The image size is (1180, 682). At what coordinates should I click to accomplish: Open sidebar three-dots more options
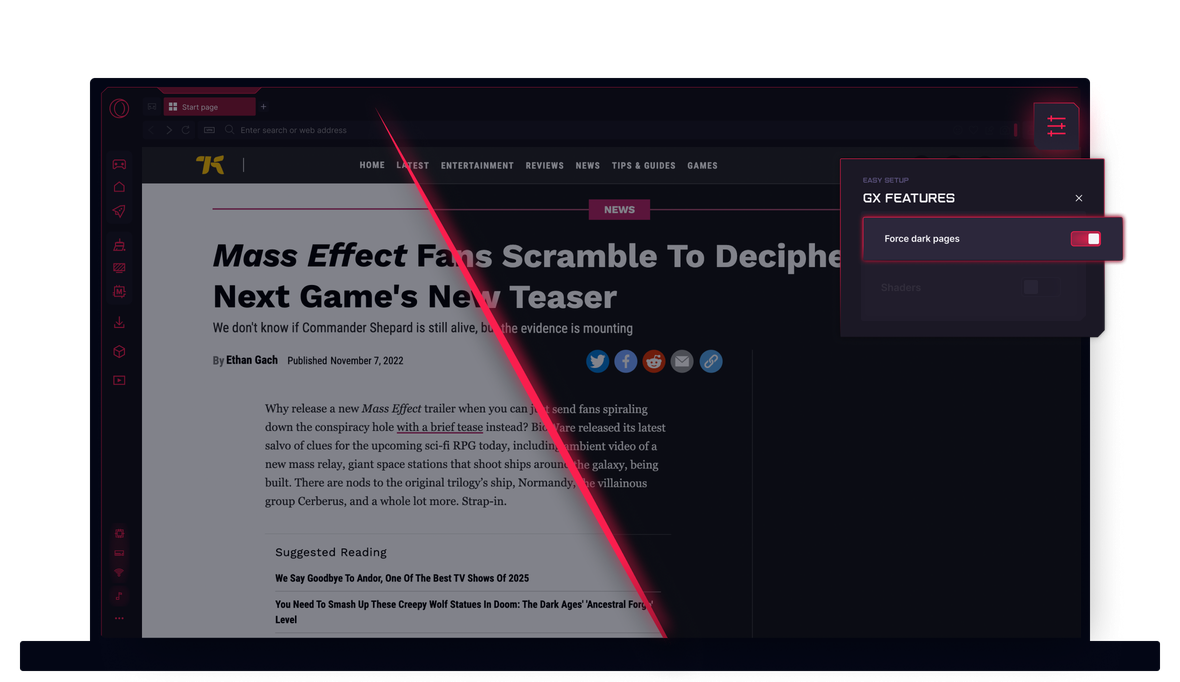click(x=119, y=618)
